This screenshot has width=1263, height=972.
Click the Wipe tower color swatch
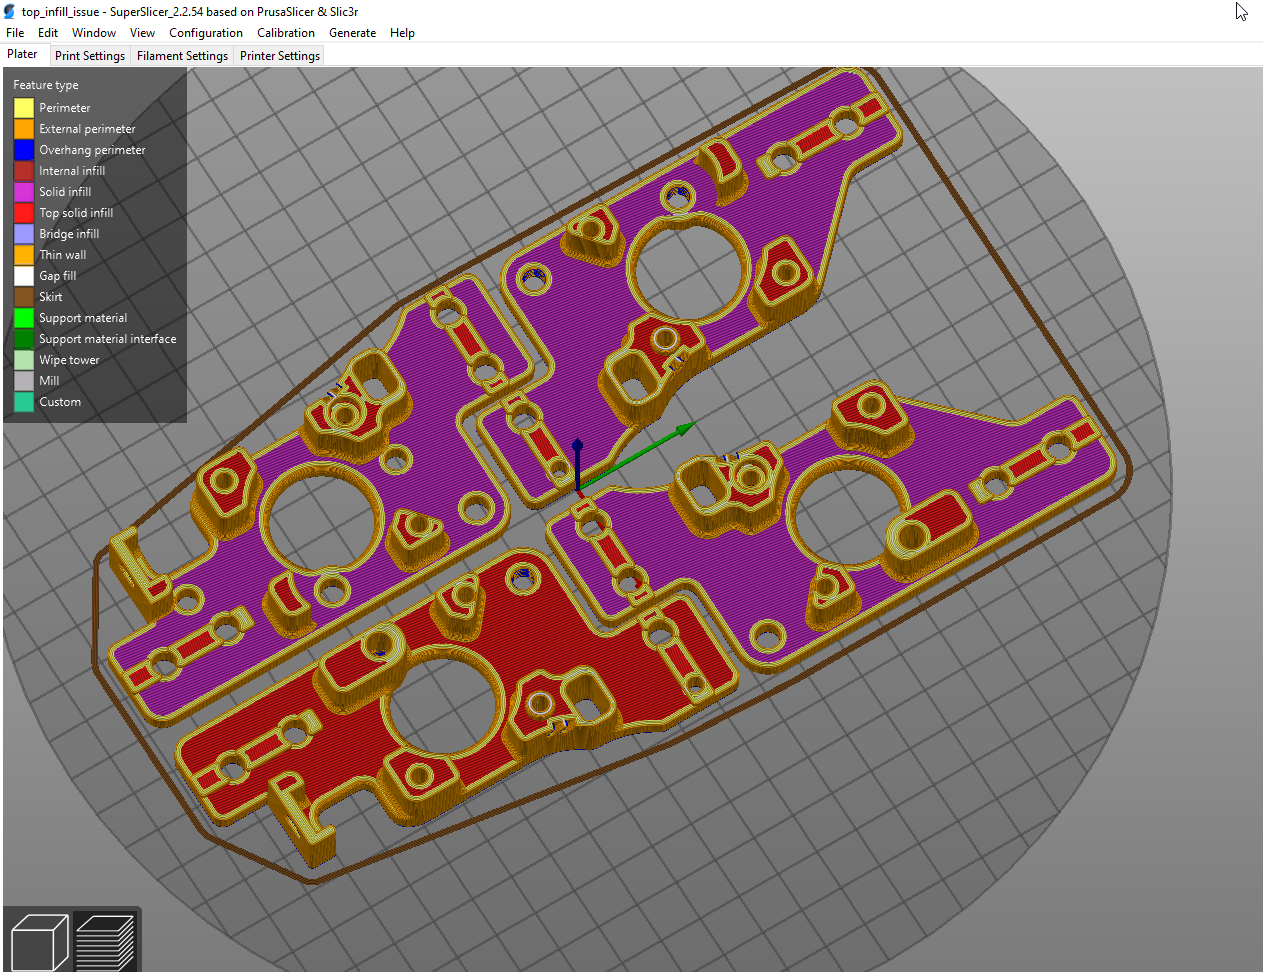tap(24, 360)
